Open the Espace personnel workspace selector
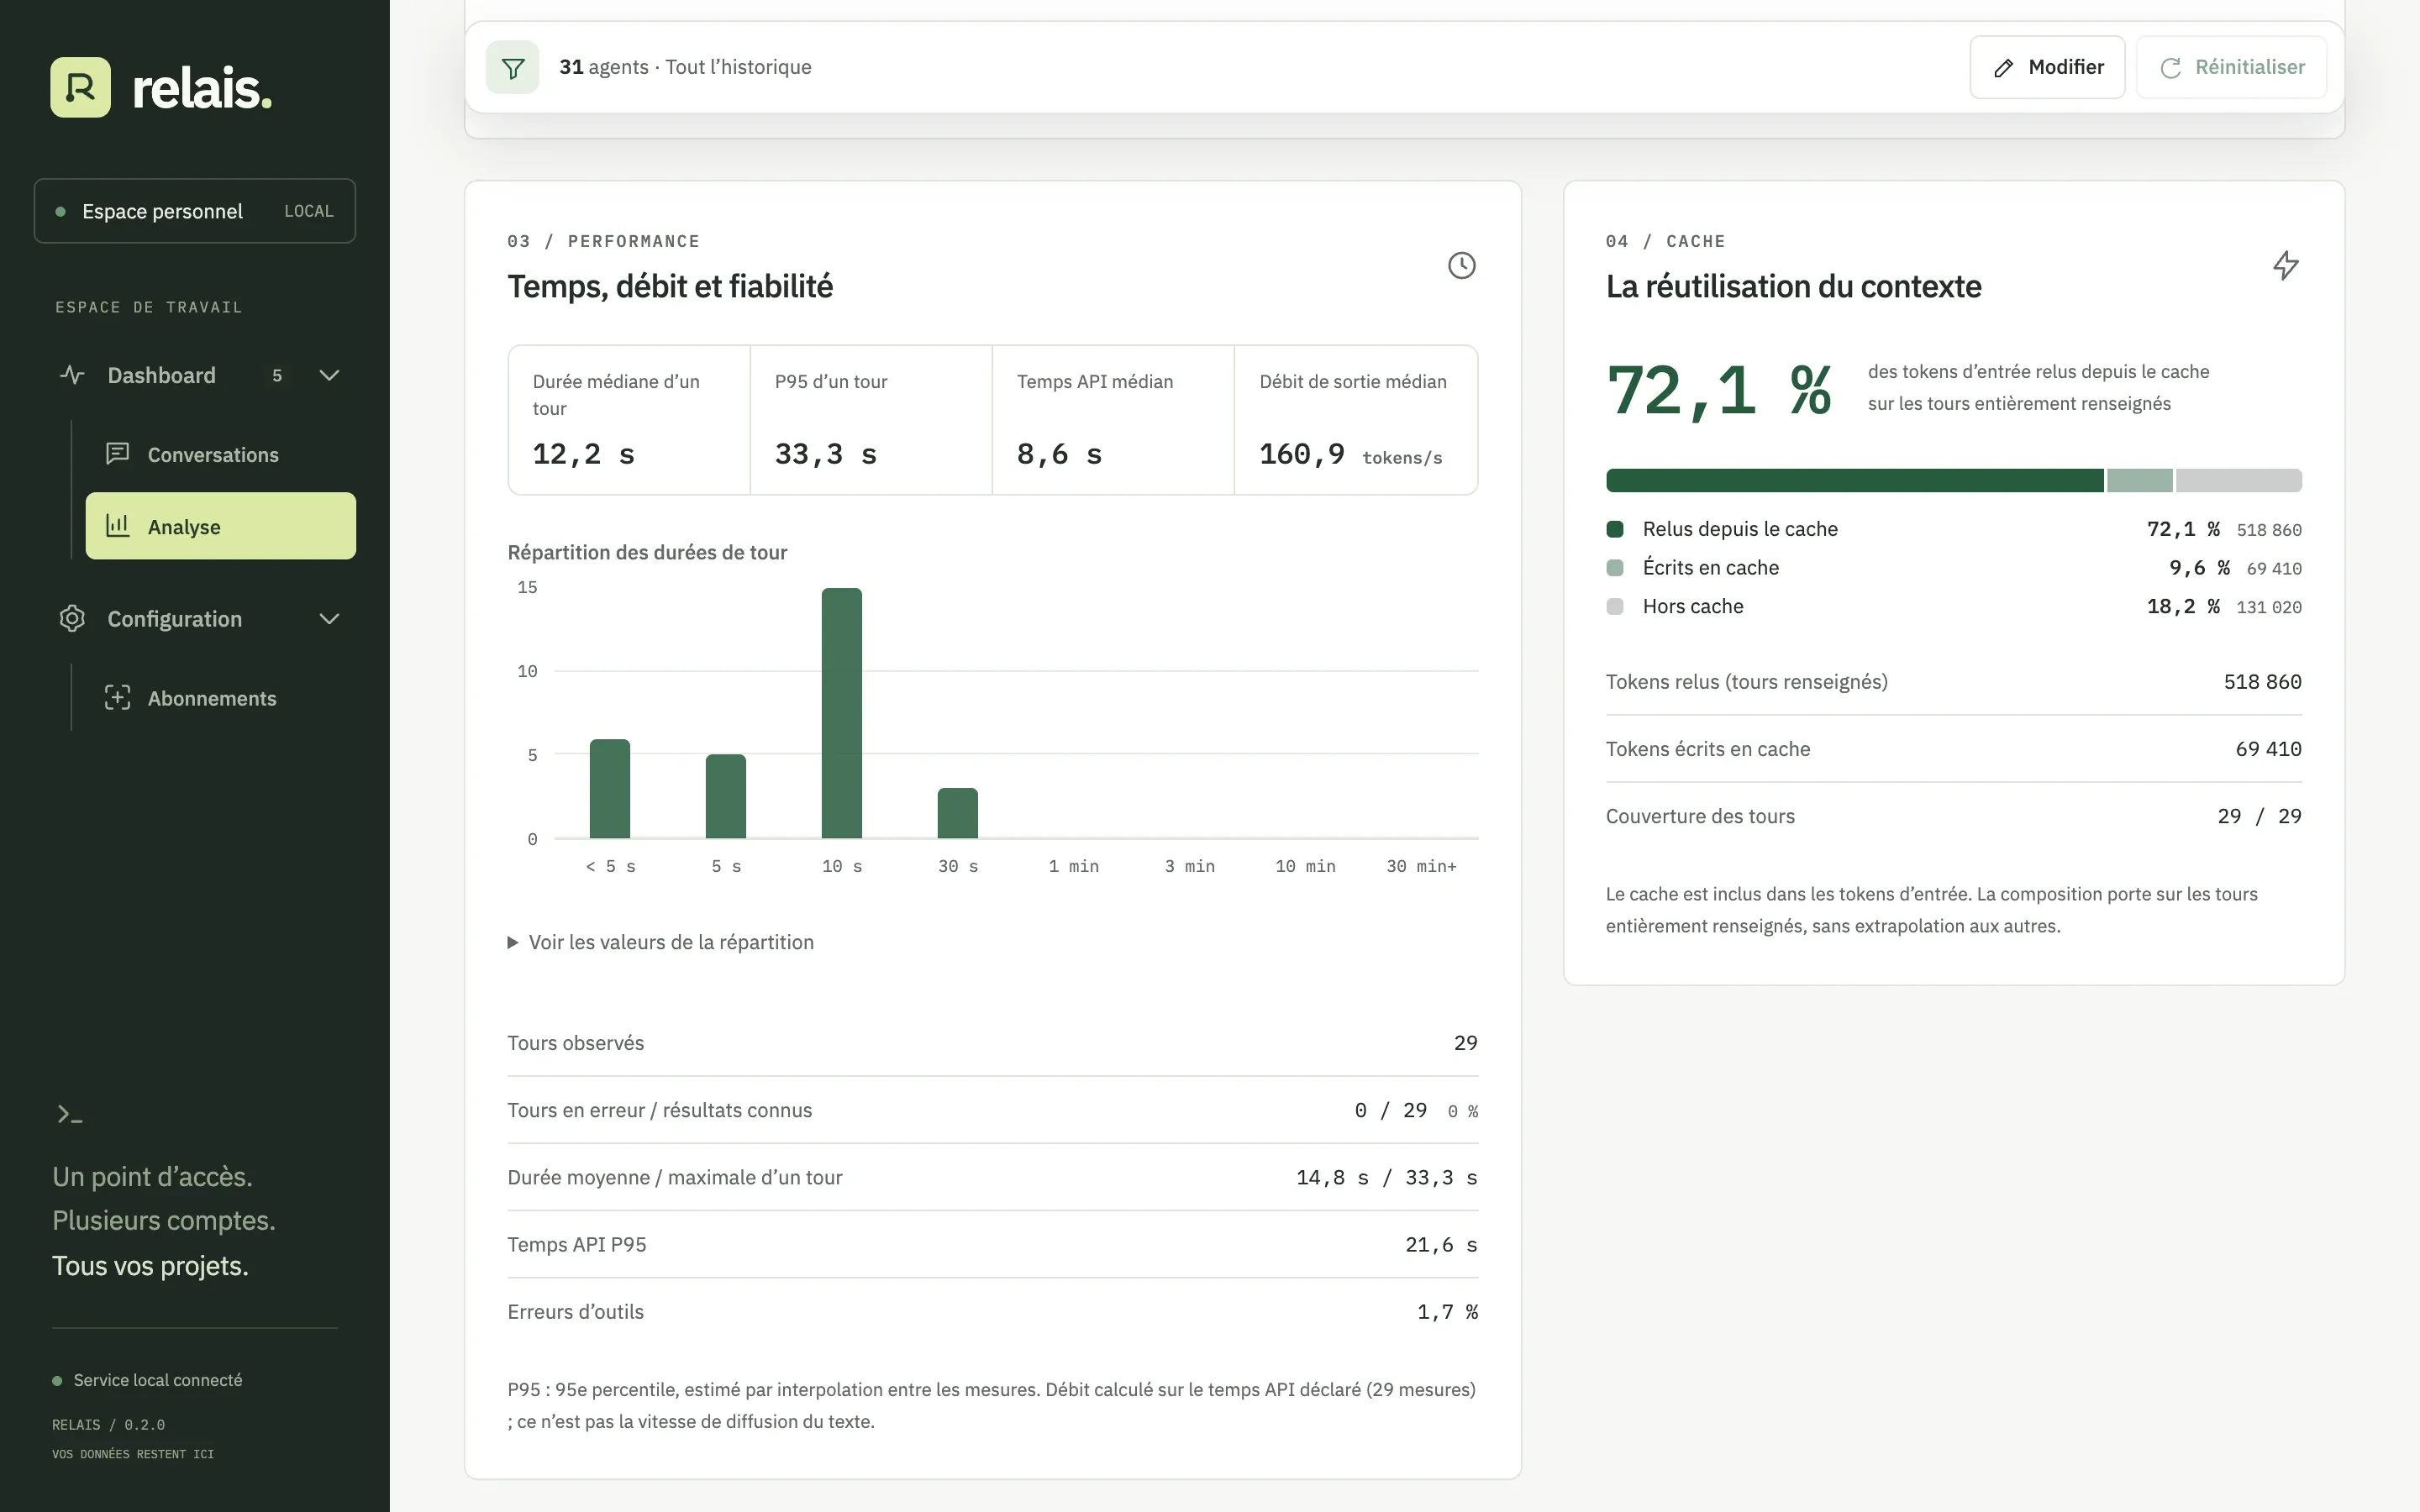2420x1512 pixels. tap(195, 211)
